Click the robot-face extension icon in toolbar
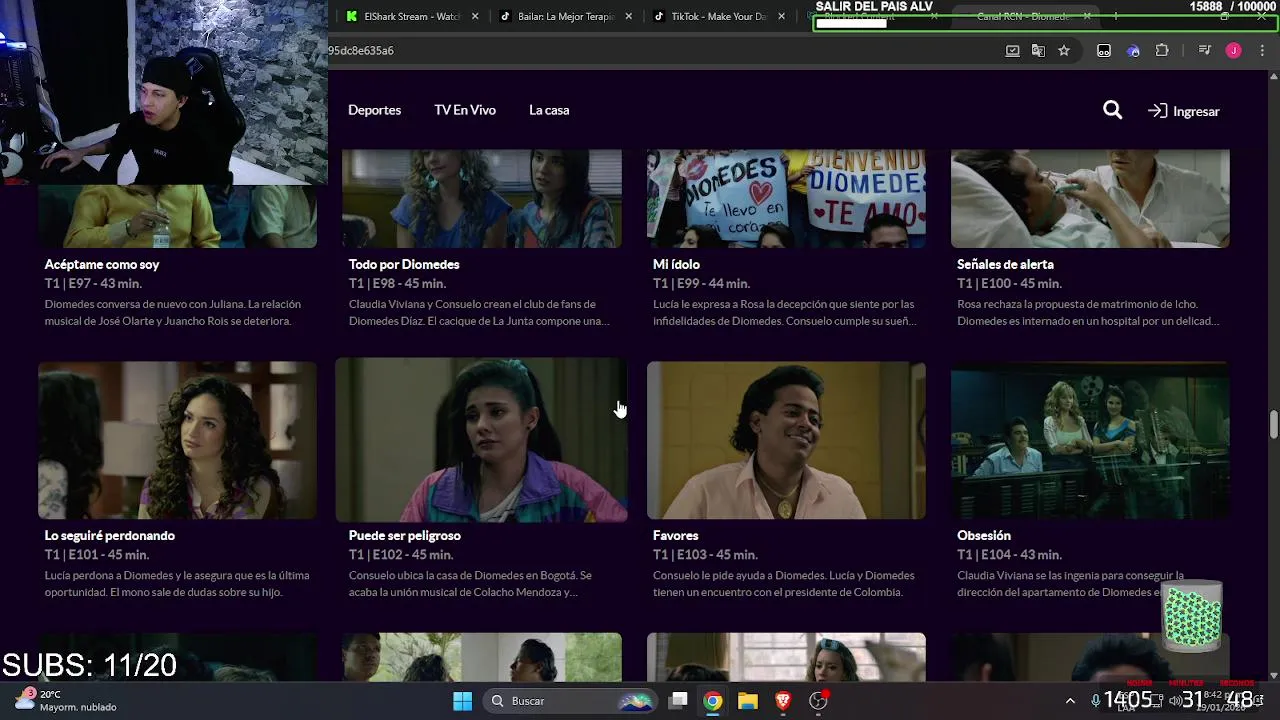 click(1104, 50)
